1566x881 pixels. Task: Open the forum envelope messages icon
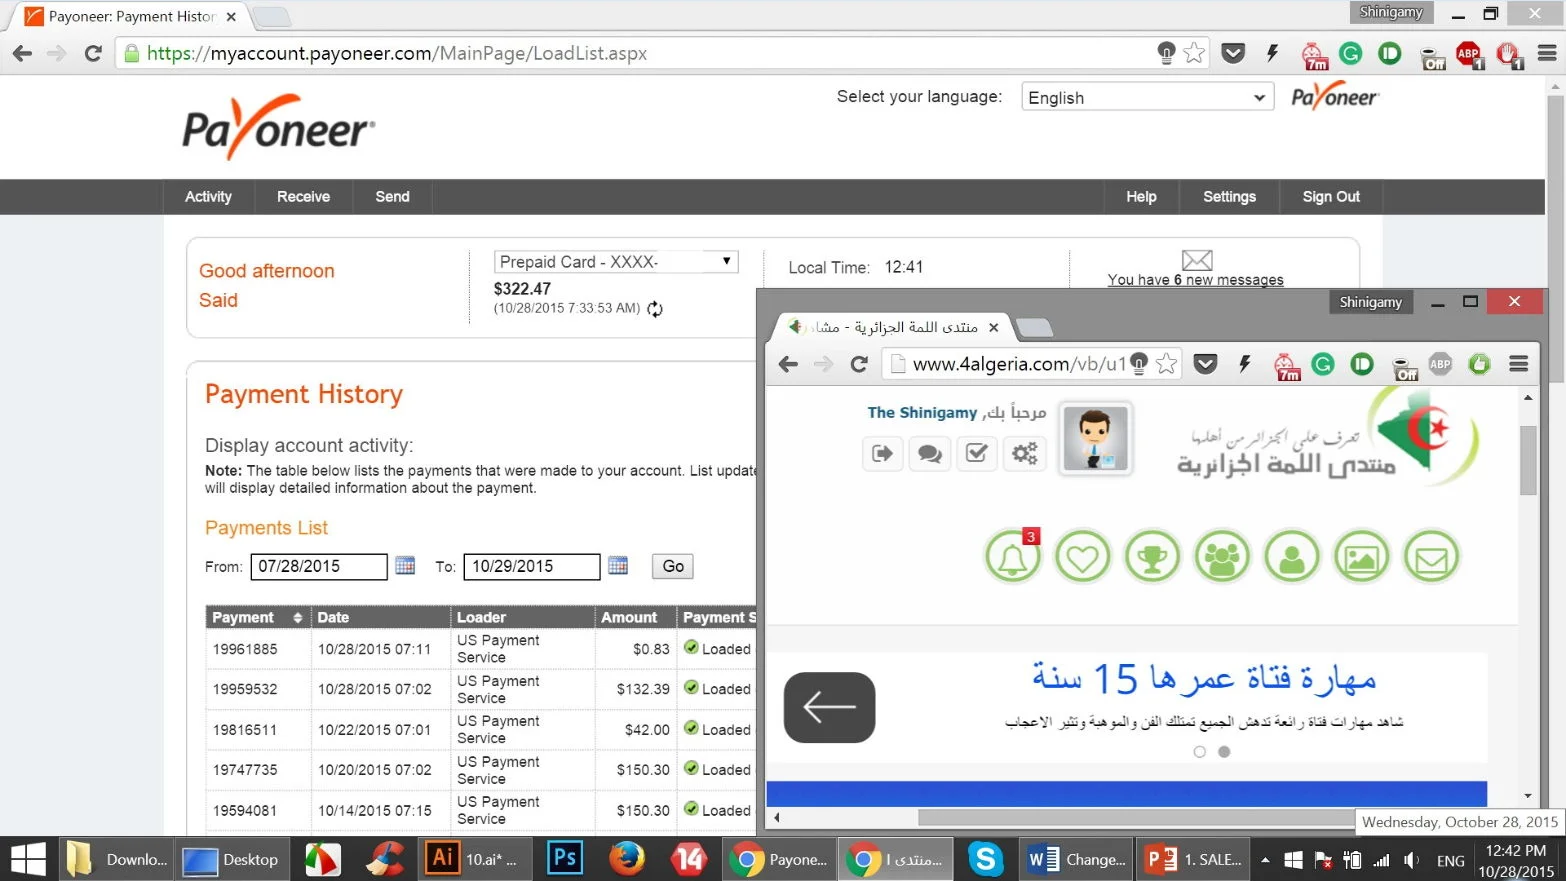pyautogui.click(x=1431, y=557)
